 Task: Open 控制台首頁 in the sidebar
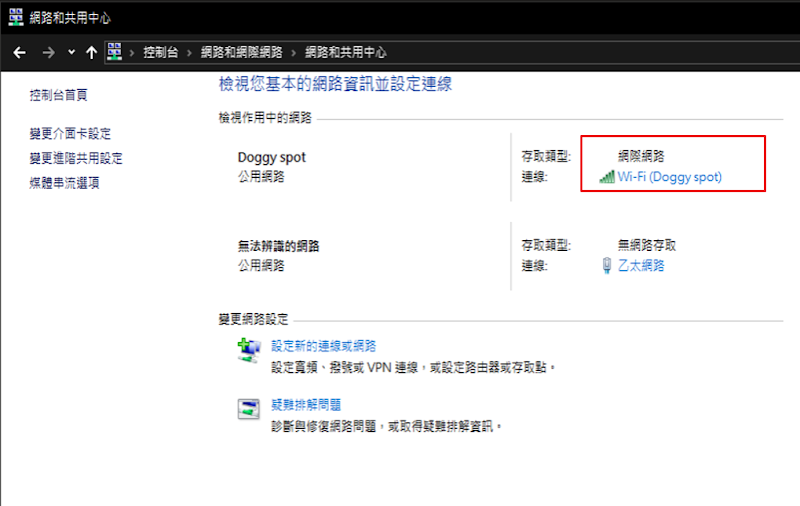pyautogui.click(x=58, y=95)
